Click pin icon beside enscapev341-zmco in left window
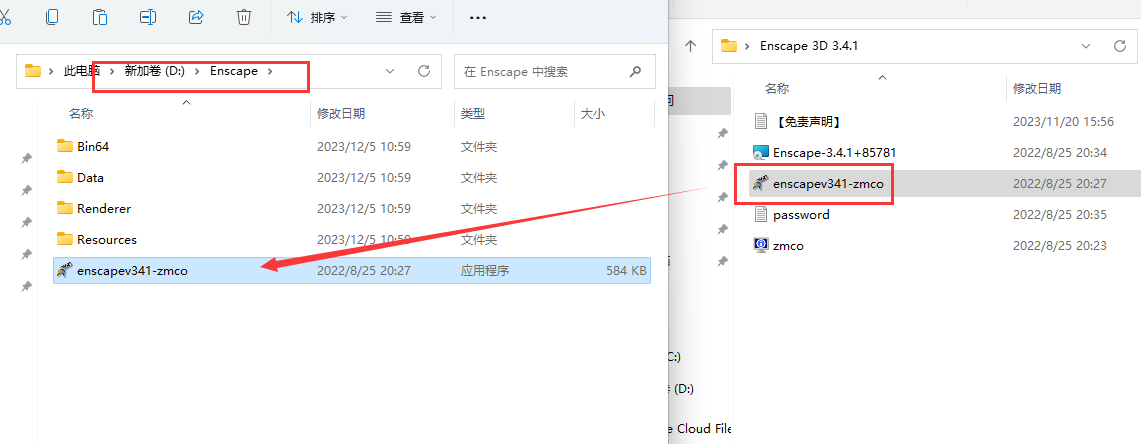The width and height of the screenshot is (1141, 444). coord(25,287)
